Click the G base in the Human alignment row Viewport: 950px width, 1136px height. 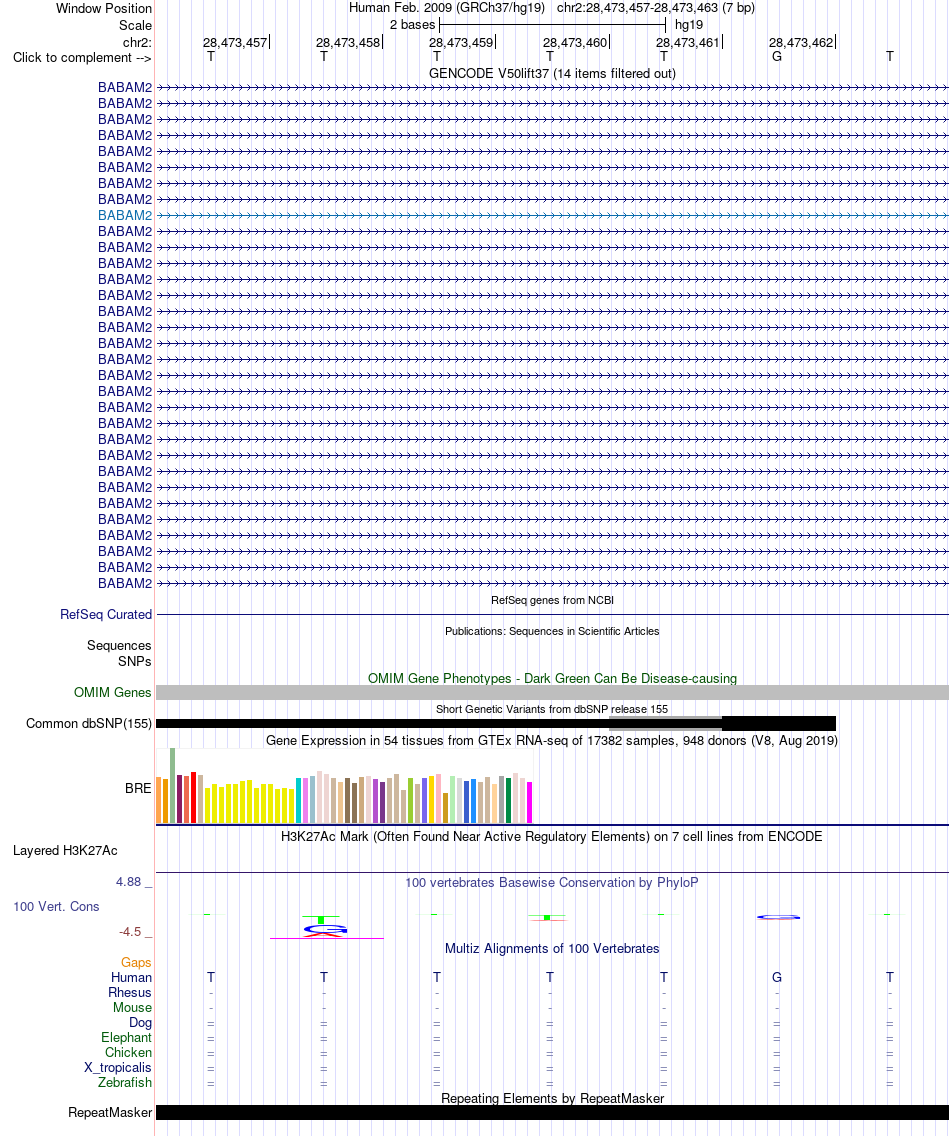pos(777,977)
